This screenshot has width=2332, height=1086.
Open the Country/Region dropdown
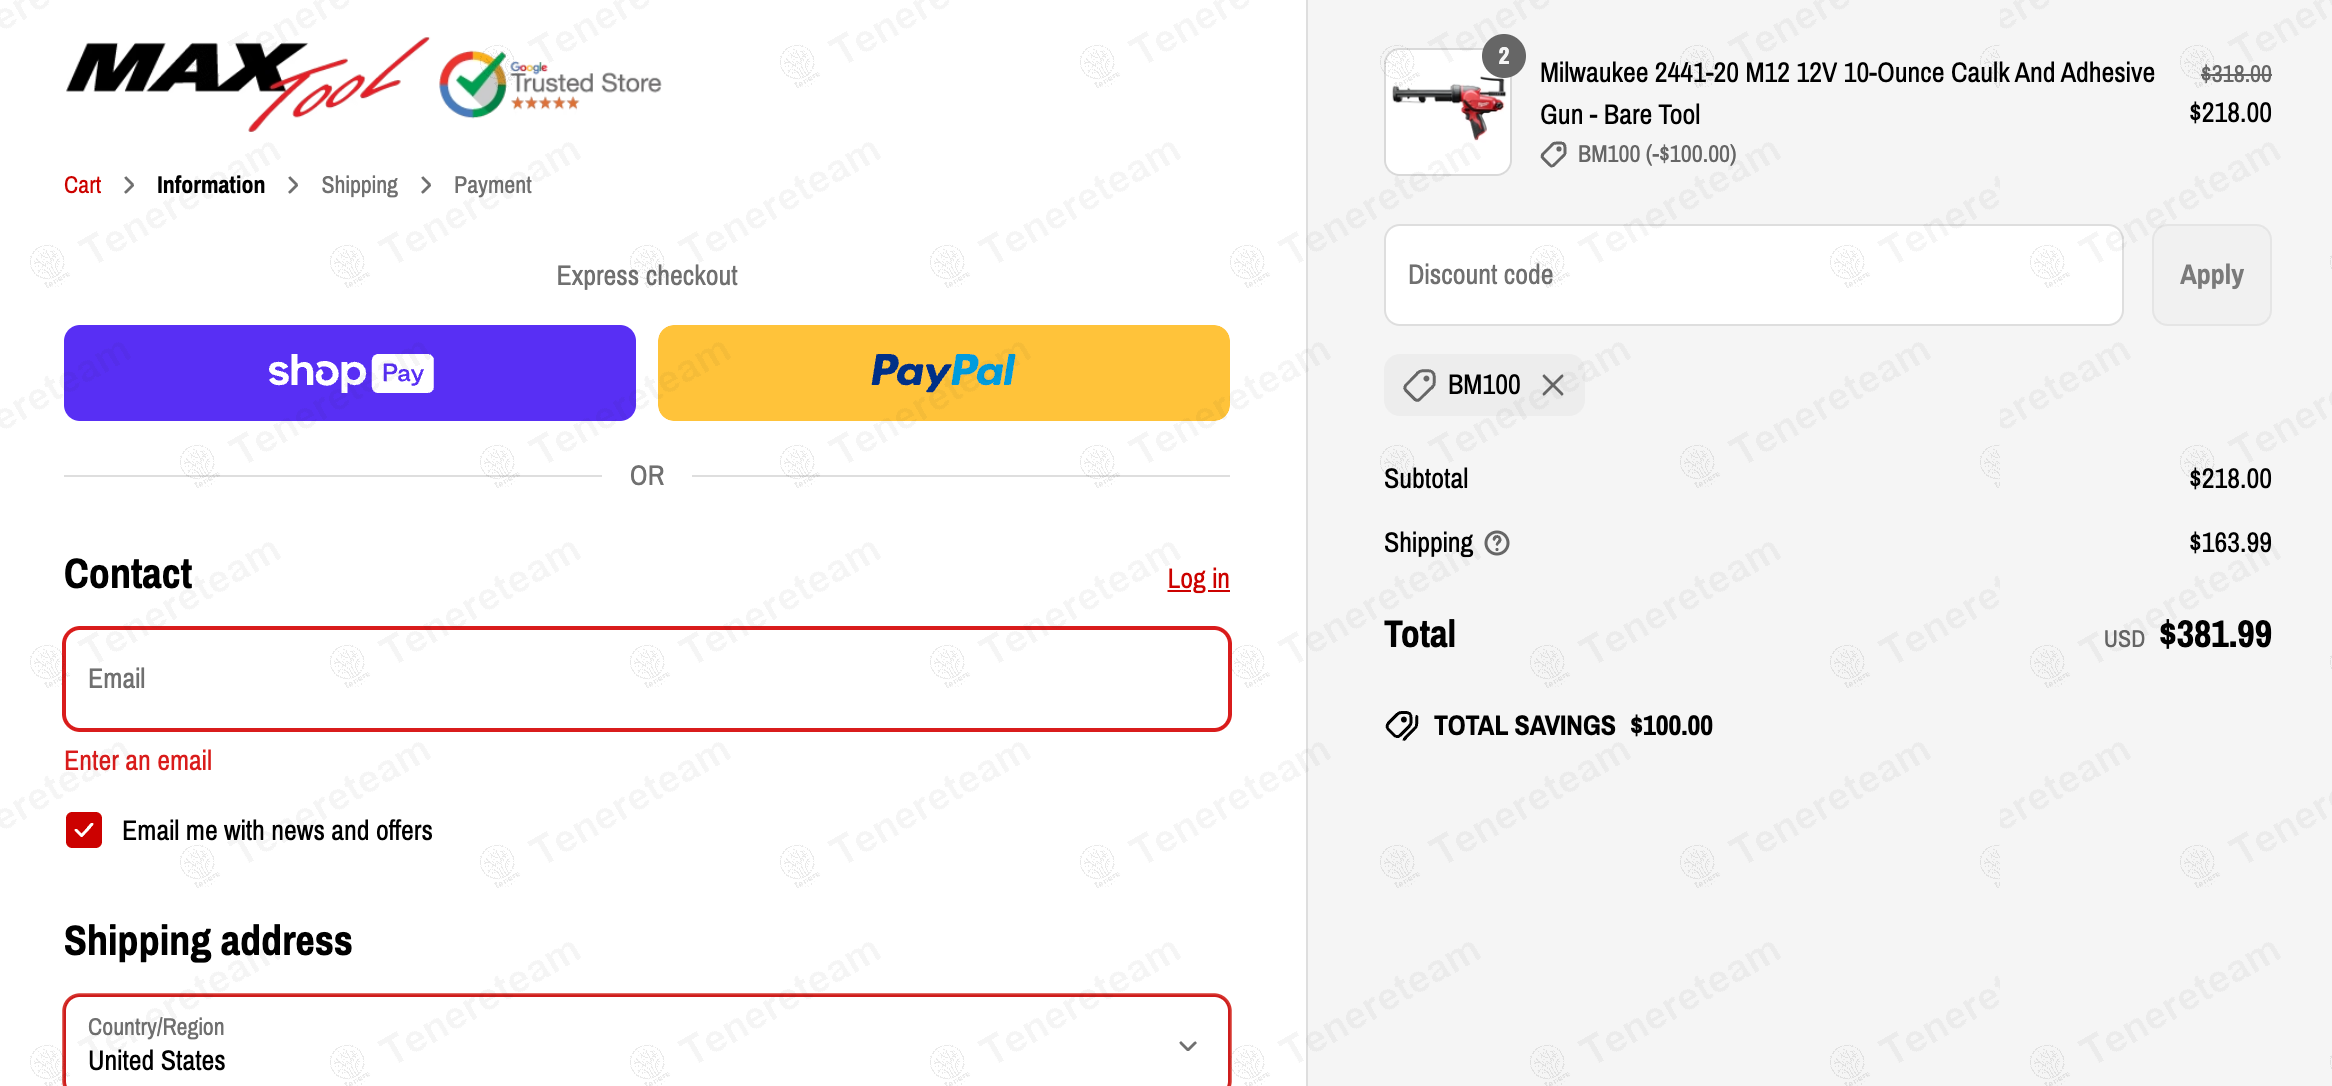646,1045
